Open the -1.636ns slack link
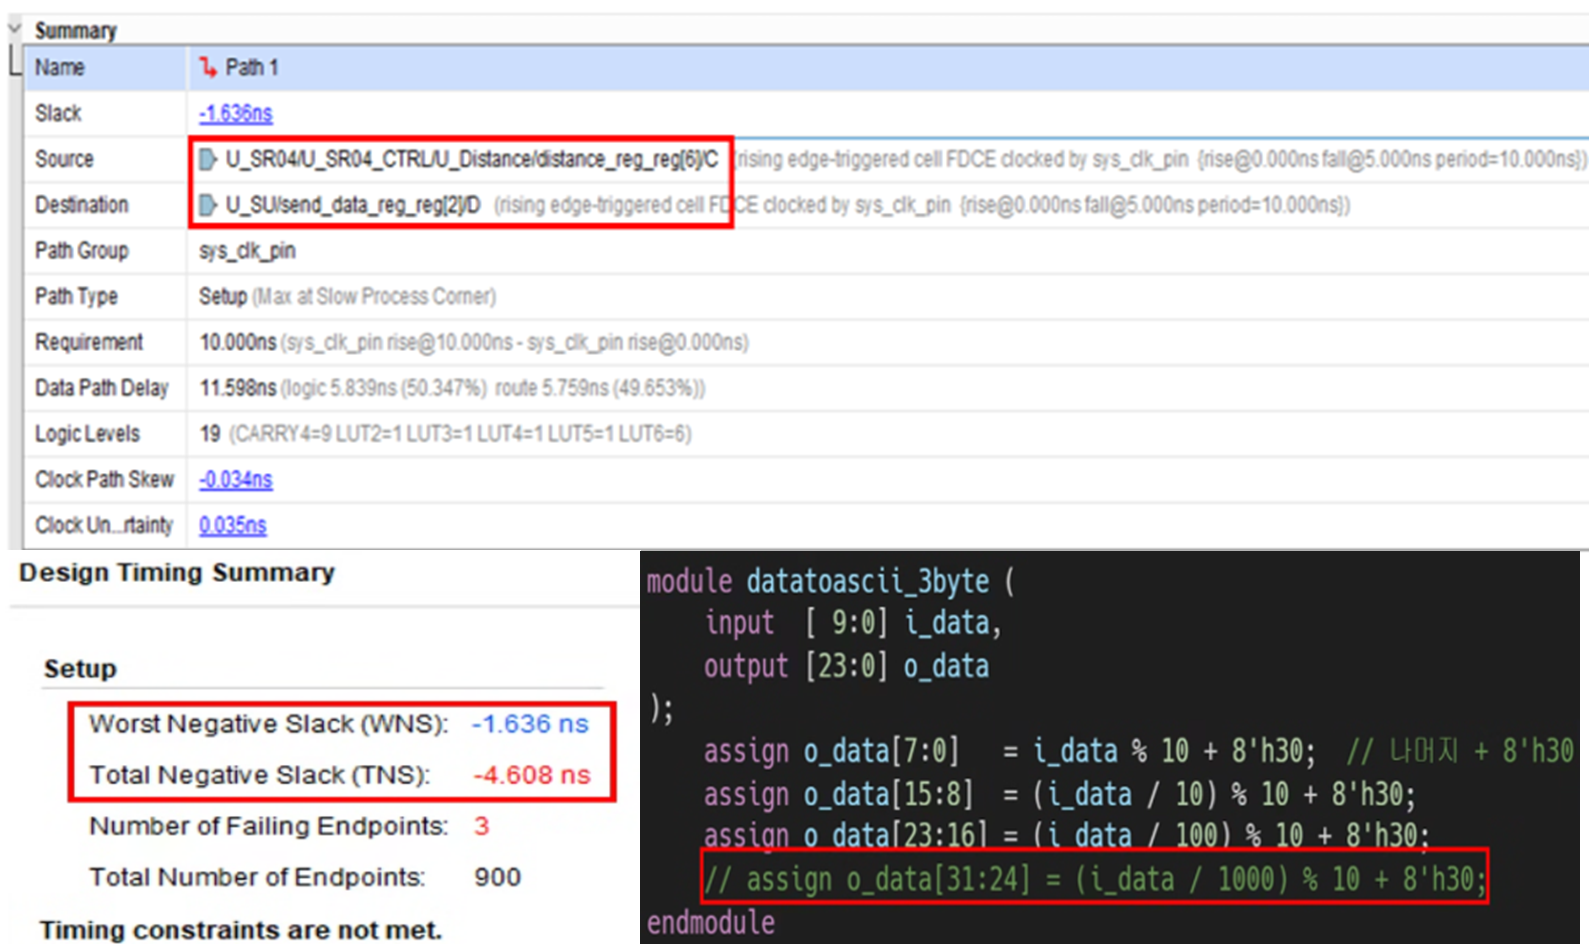 235,113
